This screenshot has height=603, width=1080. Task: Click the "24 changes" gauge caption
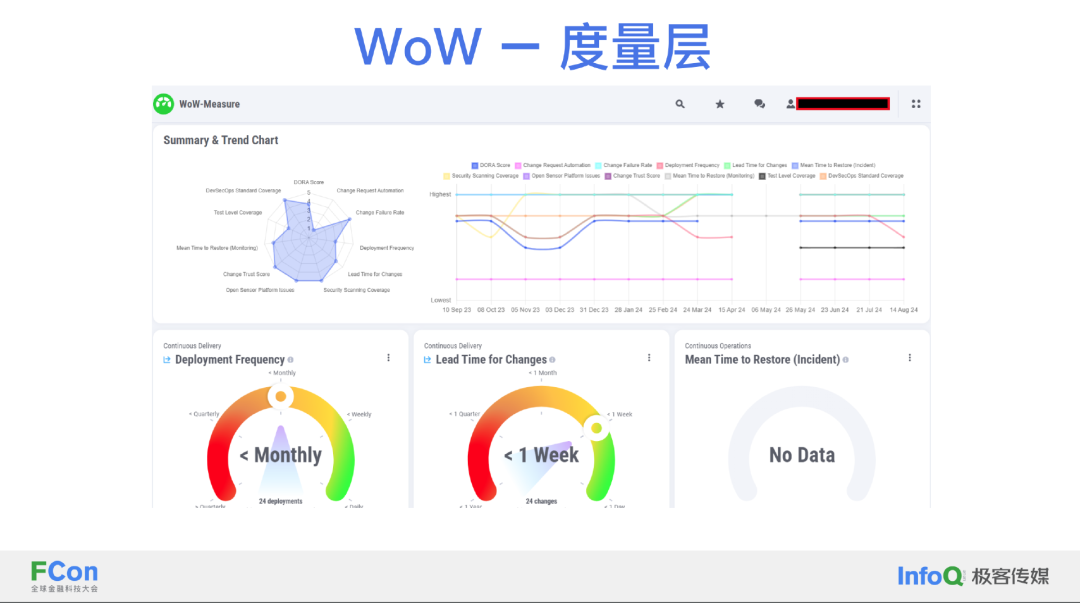541,501
